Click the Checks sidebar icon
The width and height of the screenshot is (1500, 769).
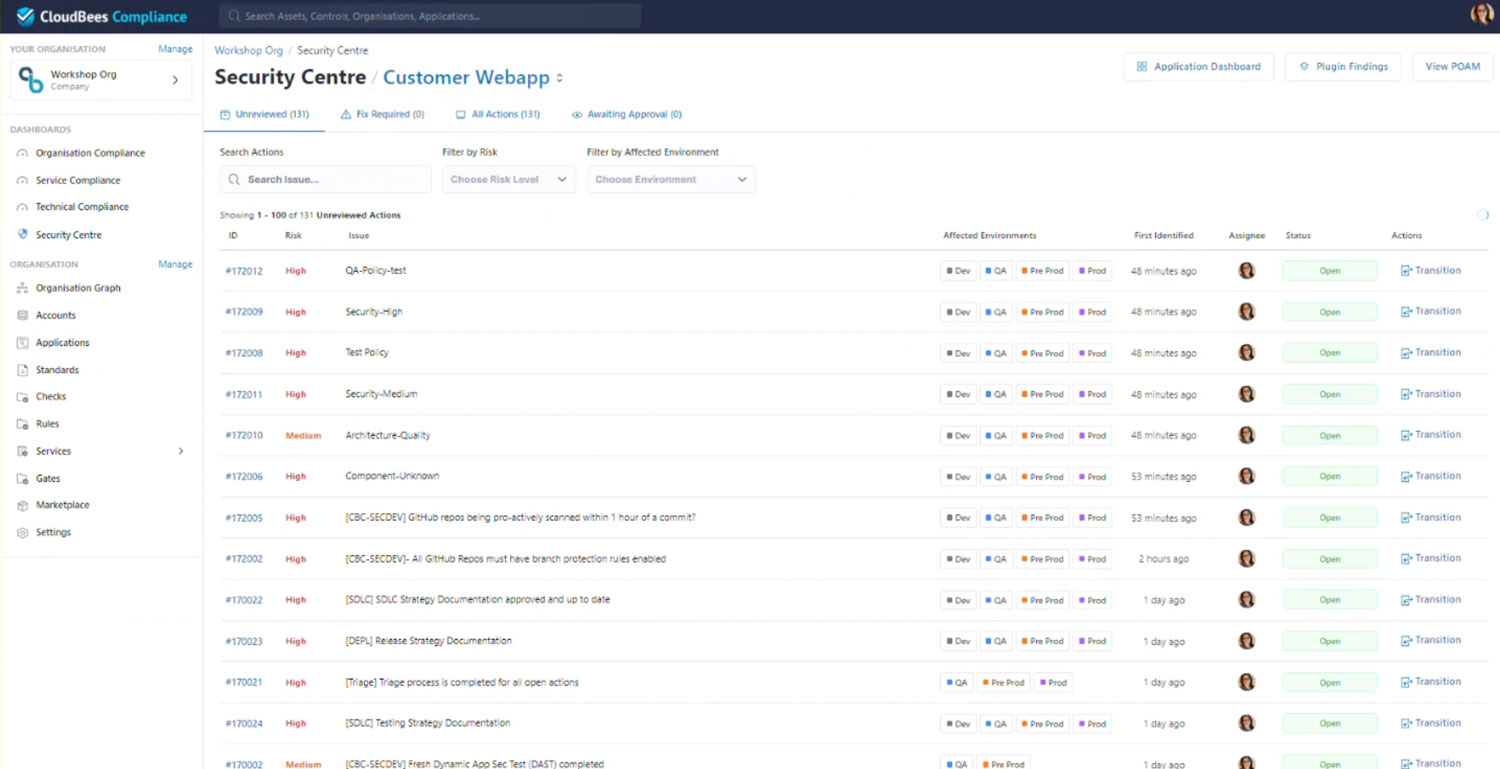coord(23,397)
